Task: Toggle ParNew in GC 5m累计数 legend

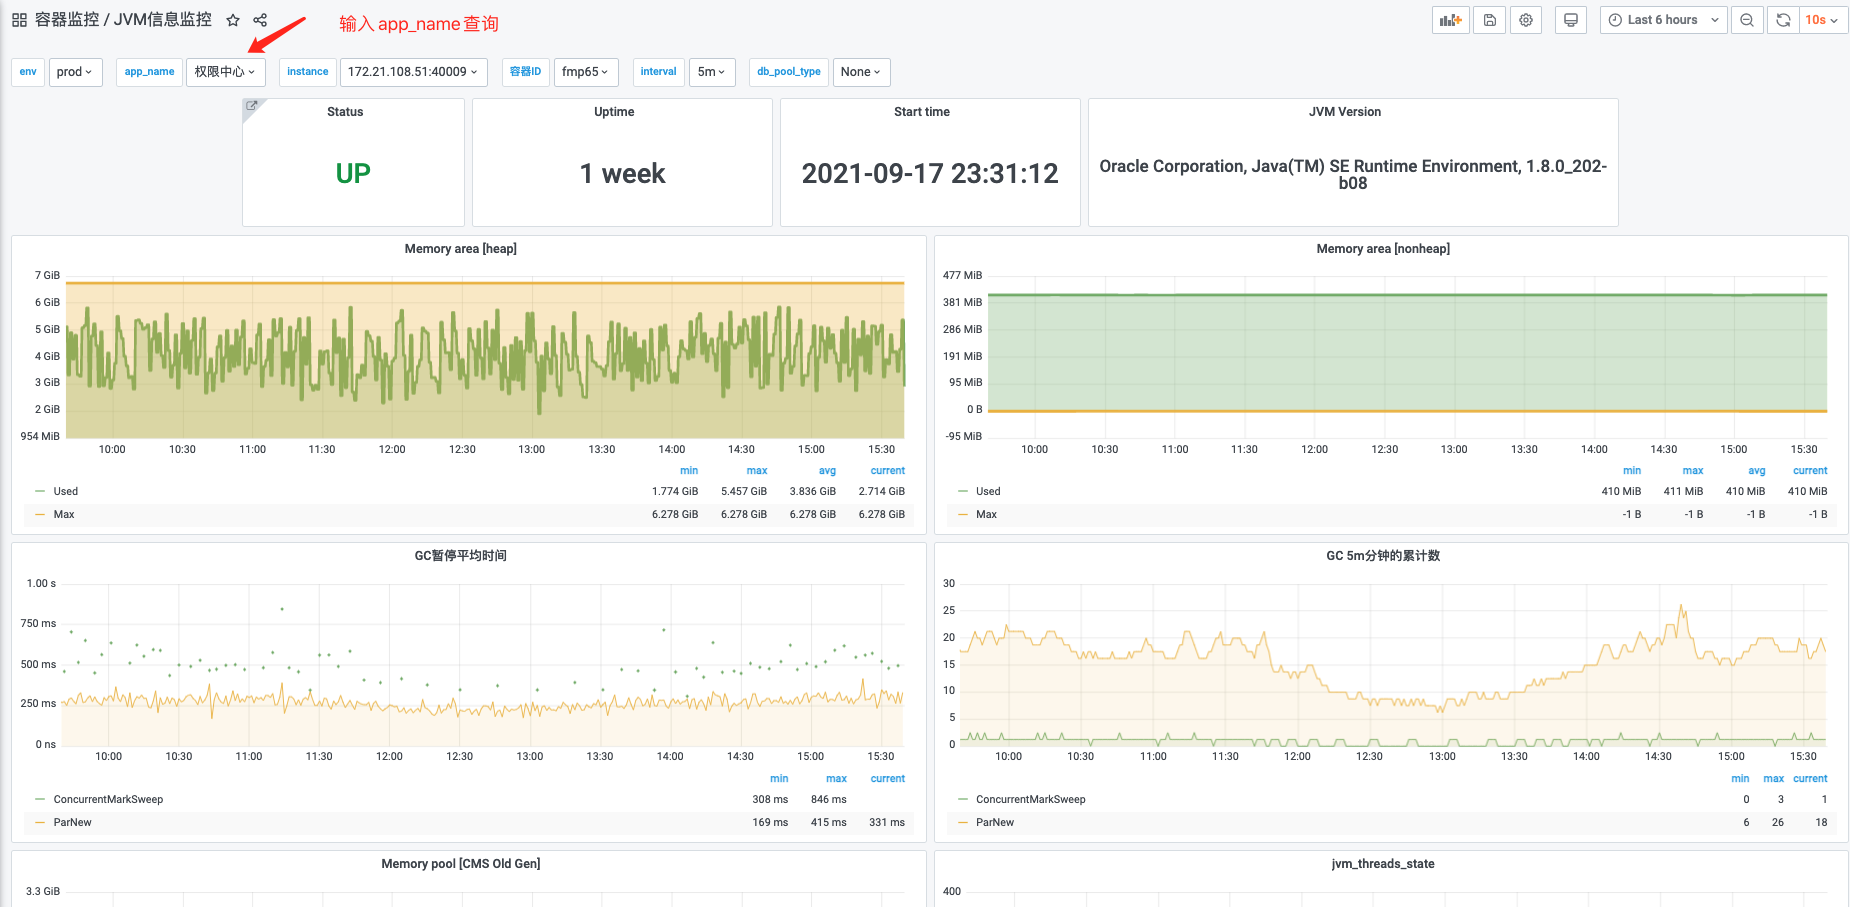Action: tap(995, 823)
